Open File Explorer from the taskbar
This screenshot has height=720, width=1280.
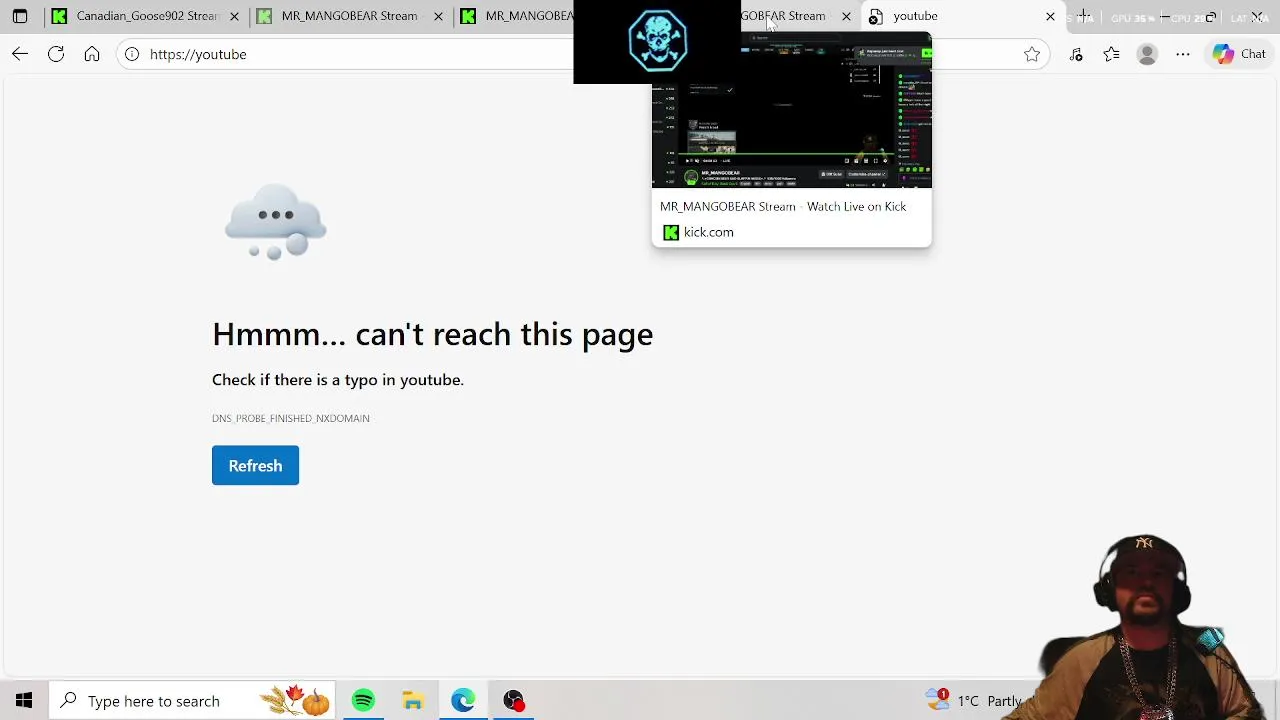(x=413, y=701)
